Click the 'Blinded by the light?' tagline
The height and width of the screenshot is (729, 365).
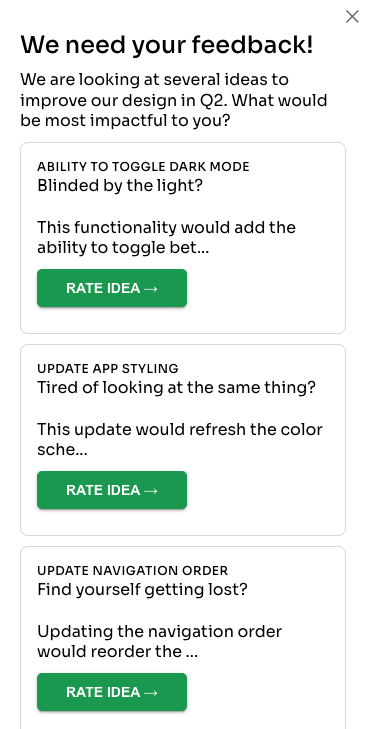coord(120,186)
